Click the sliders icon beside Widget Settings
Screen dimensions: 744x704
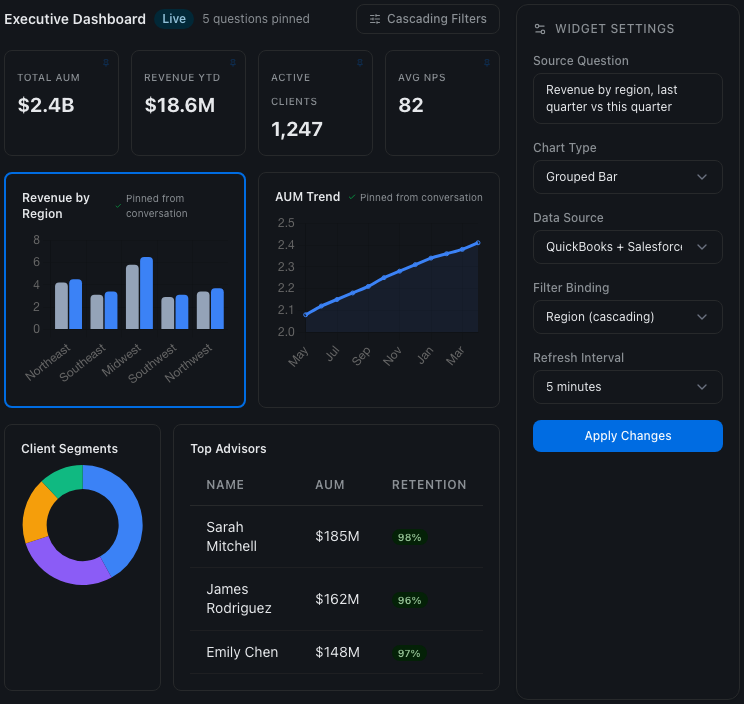pyautogui.click(x=540, y=30)
